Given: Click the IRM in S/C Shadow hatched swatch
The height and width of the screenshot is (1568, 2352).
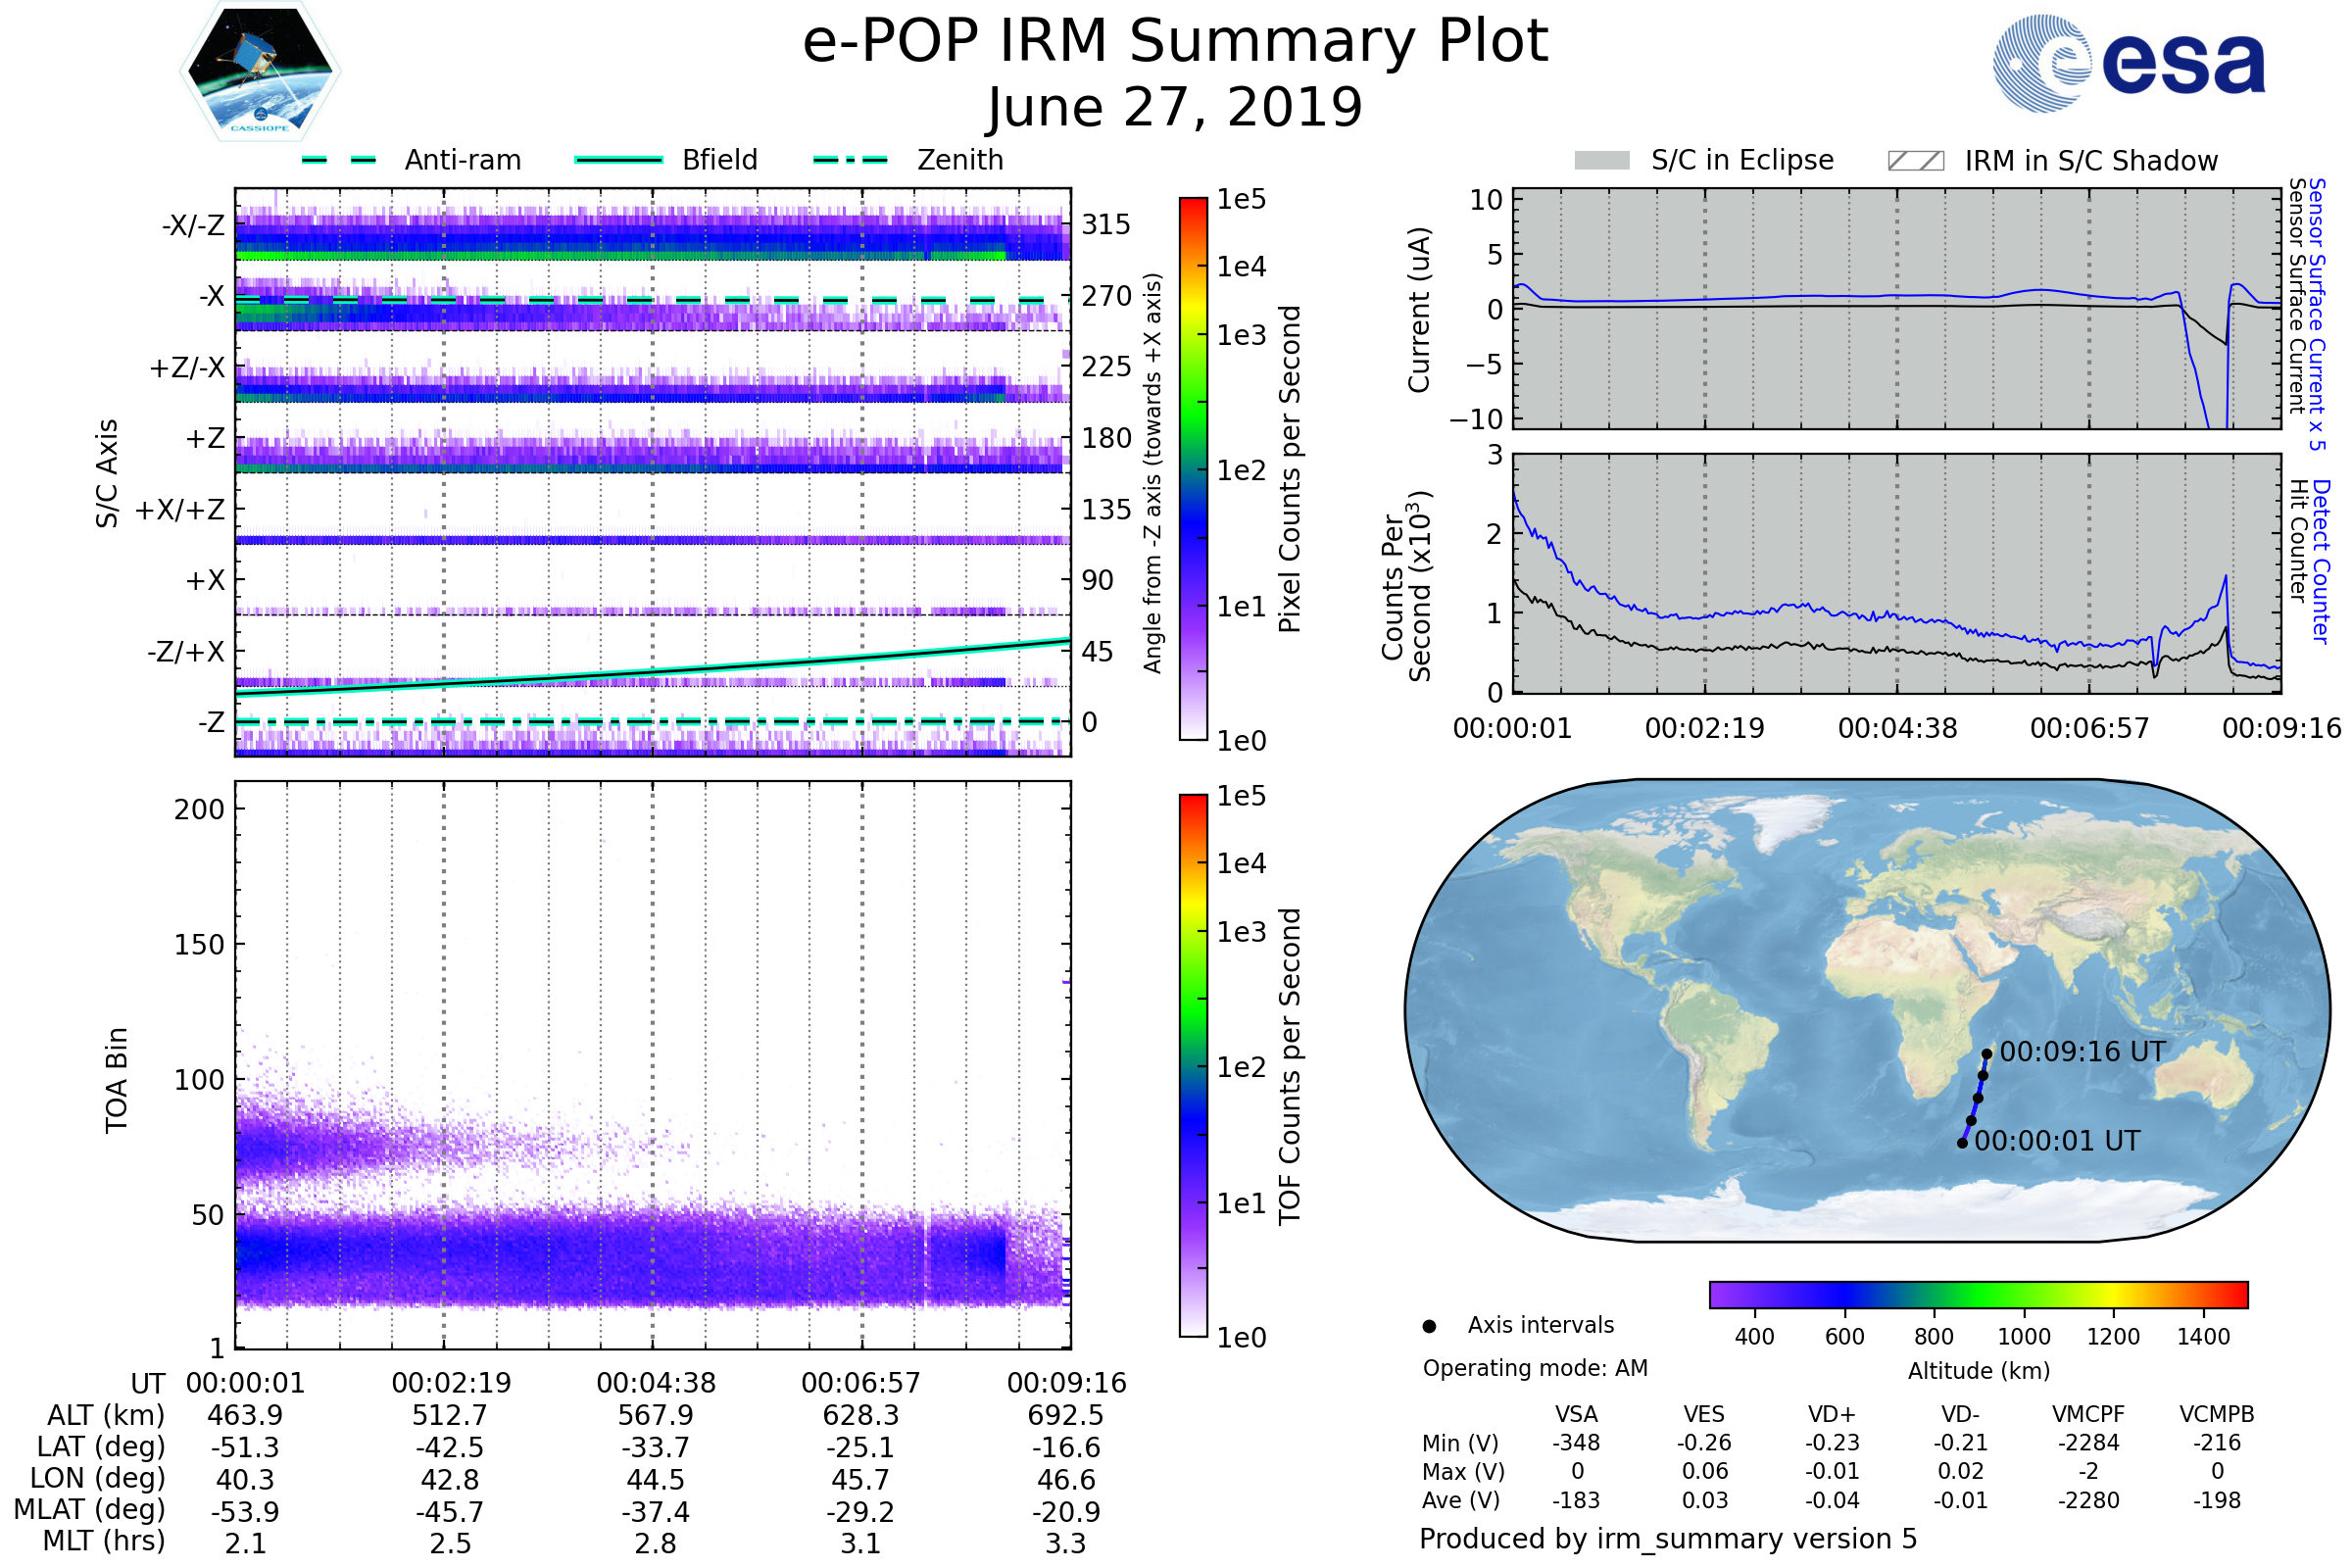Looking at the screenshot, I should click(x=1915, y=161).
